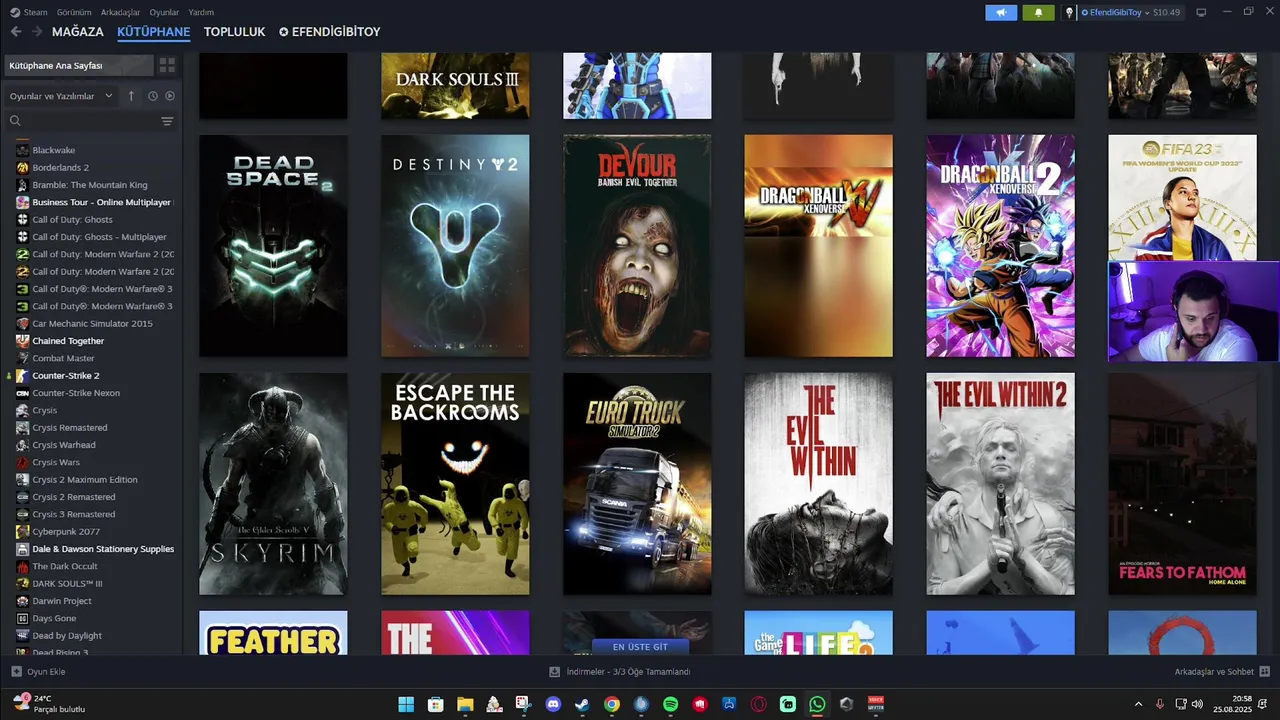Open the Oyunlar menu
The width and height of the screenshot is (1280, 720).
[164, 12]
